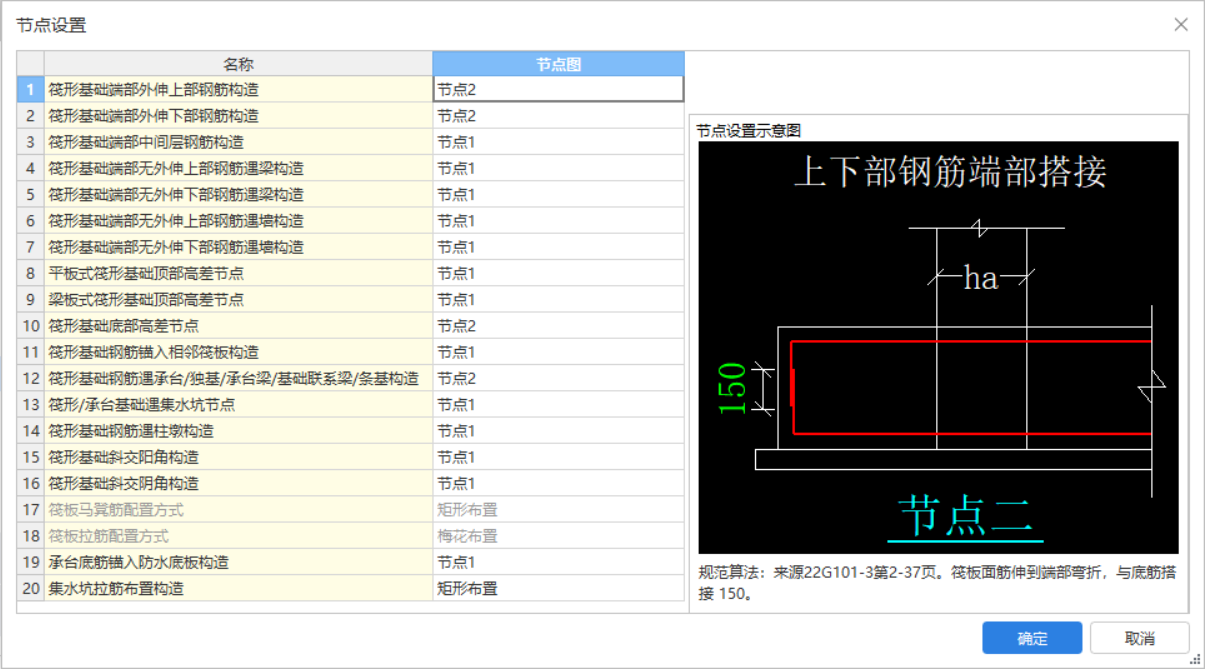Edit the 节点2 cell of row 1

pyautogui.click(x=559, y=90)
